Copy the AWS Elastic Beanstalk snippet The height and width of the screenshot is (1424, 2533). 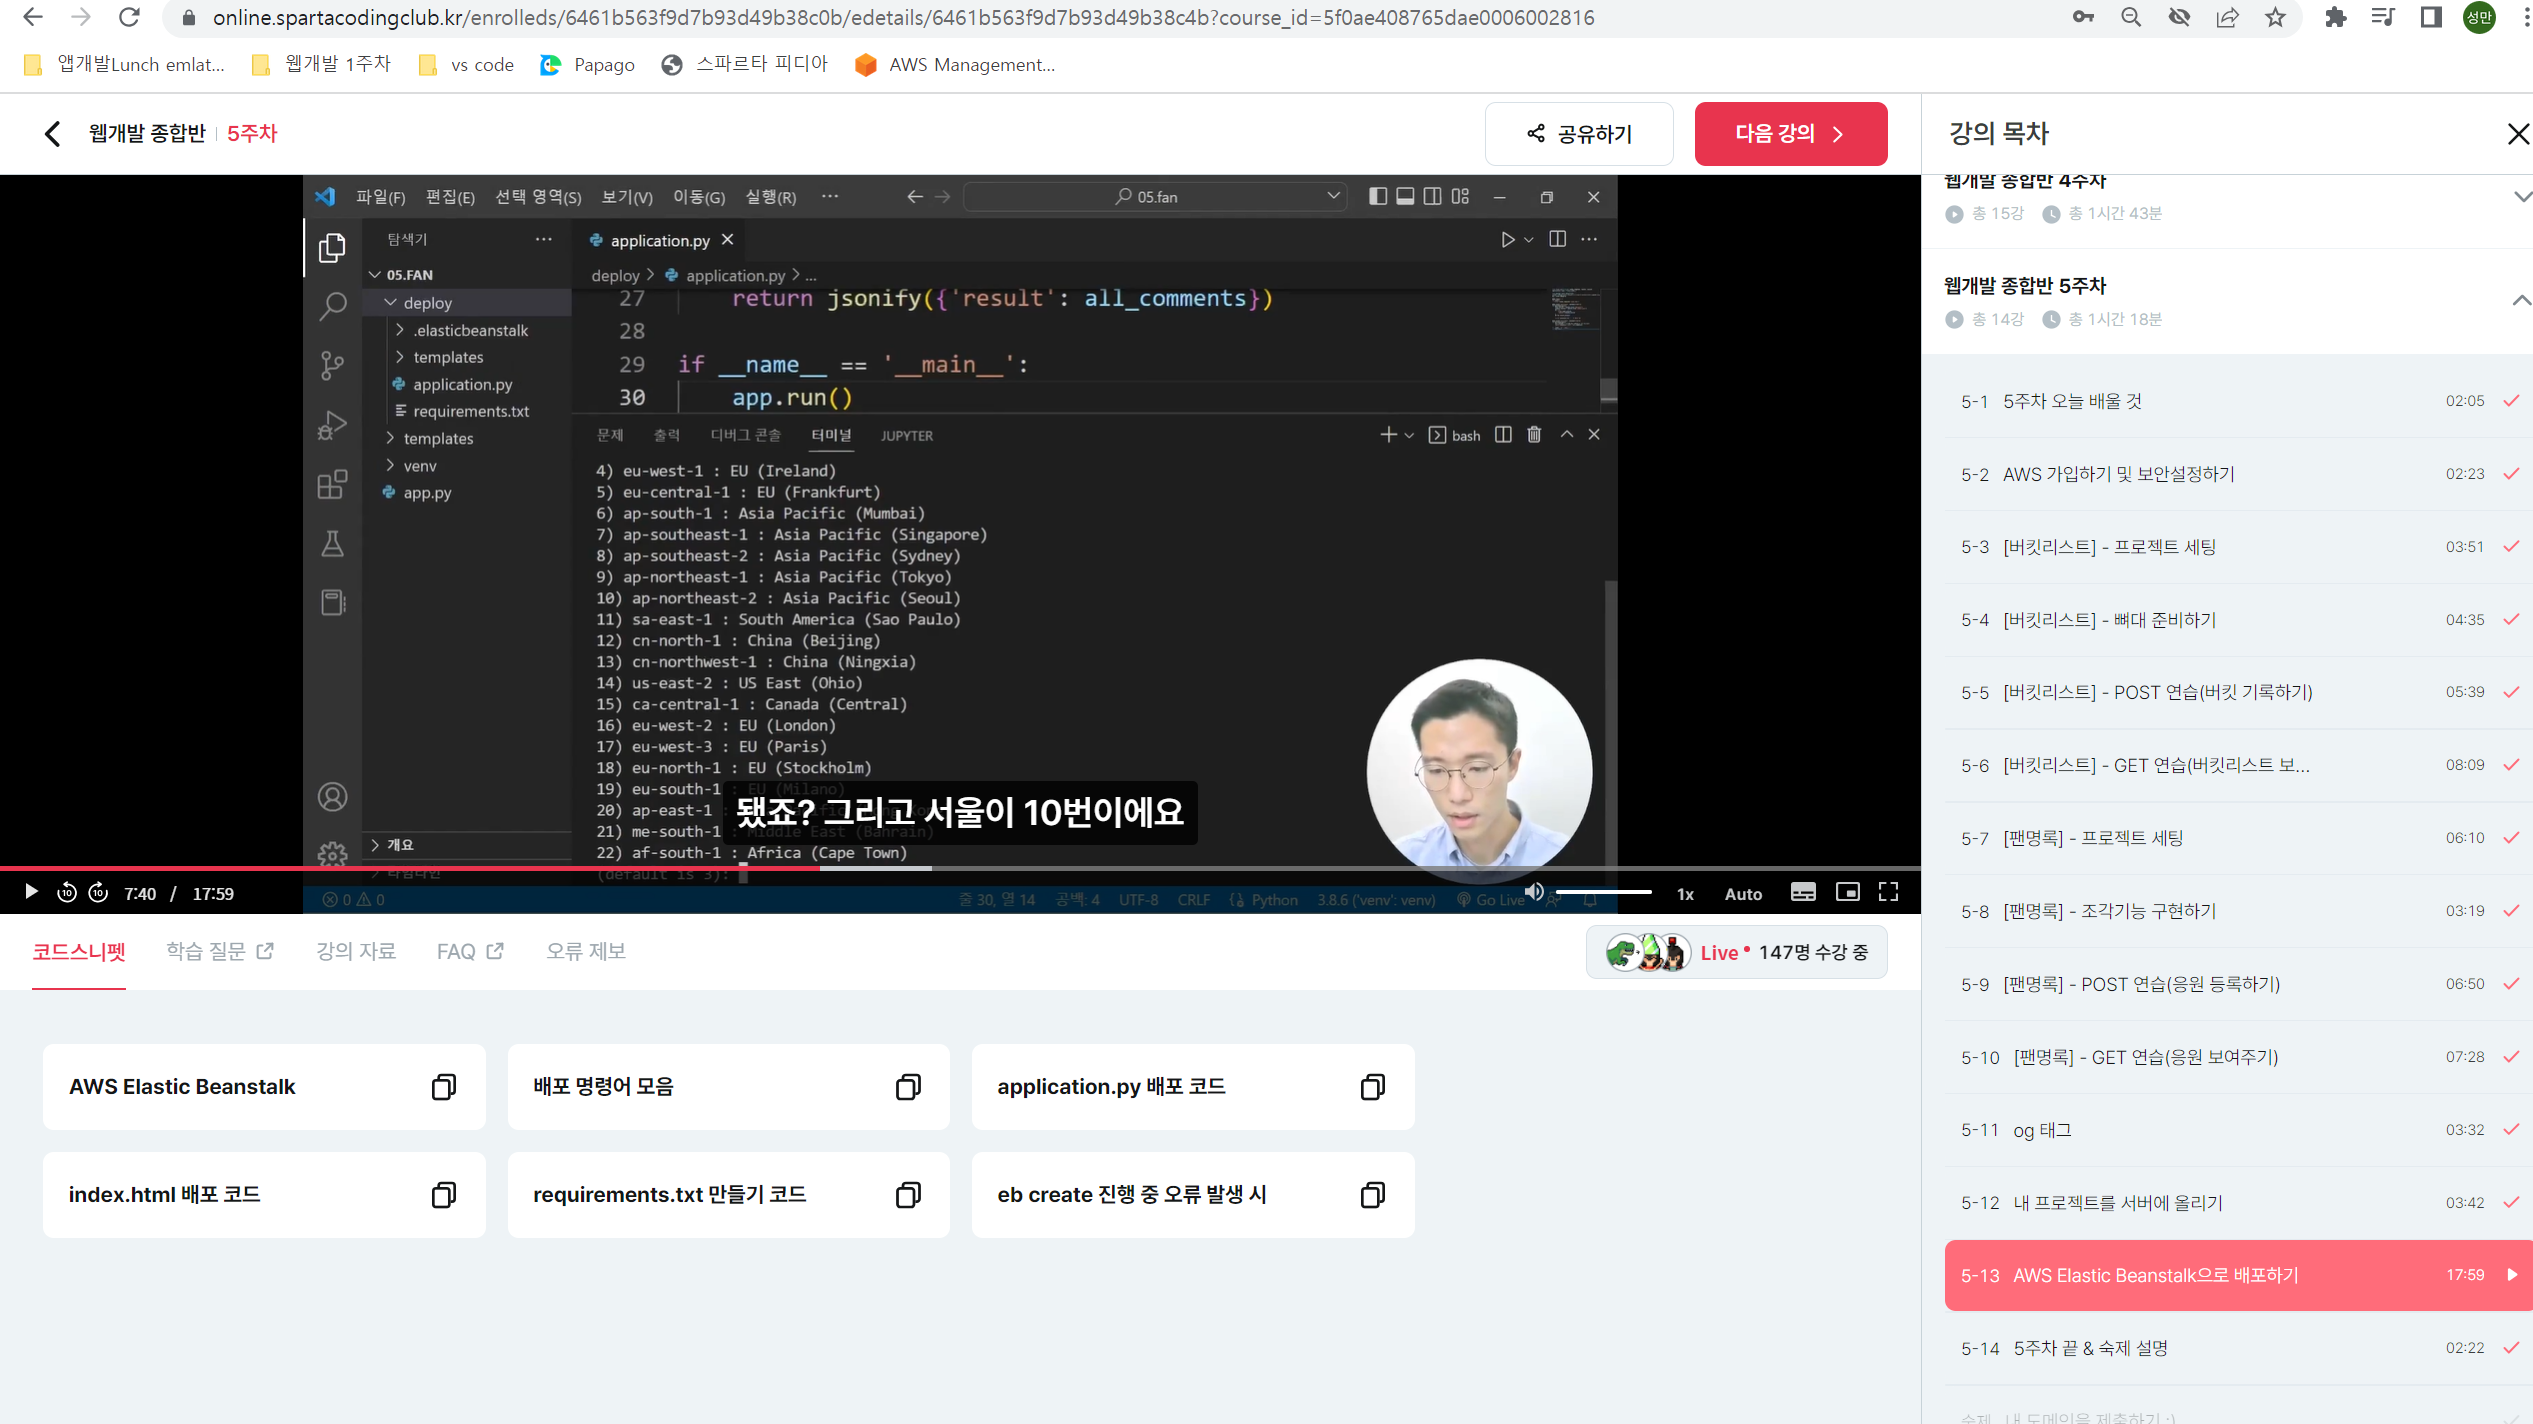click(x=444, y=1087)
